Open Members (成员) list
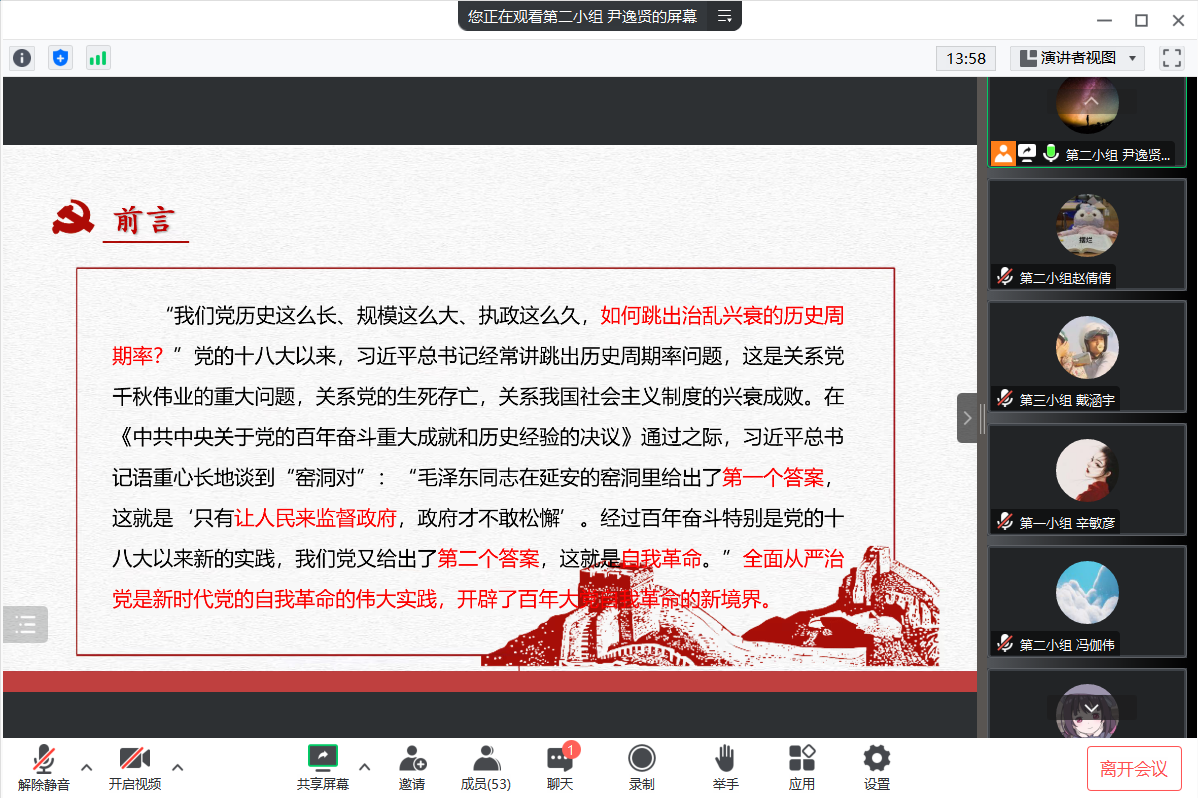This screenshot has height=798, width=1198. (486, 768)
